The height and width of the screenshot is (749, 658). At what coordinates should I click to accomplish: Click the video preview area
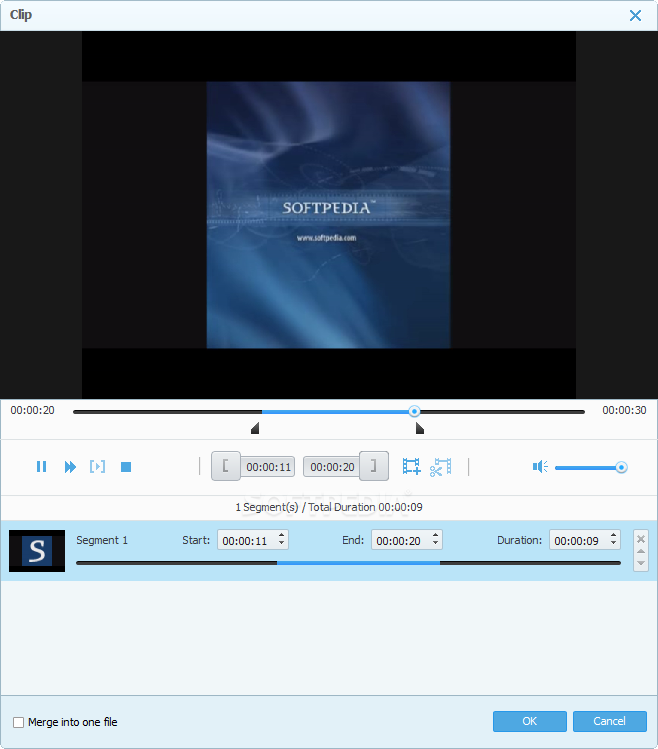pyautogui.click(x=329, y=215)
